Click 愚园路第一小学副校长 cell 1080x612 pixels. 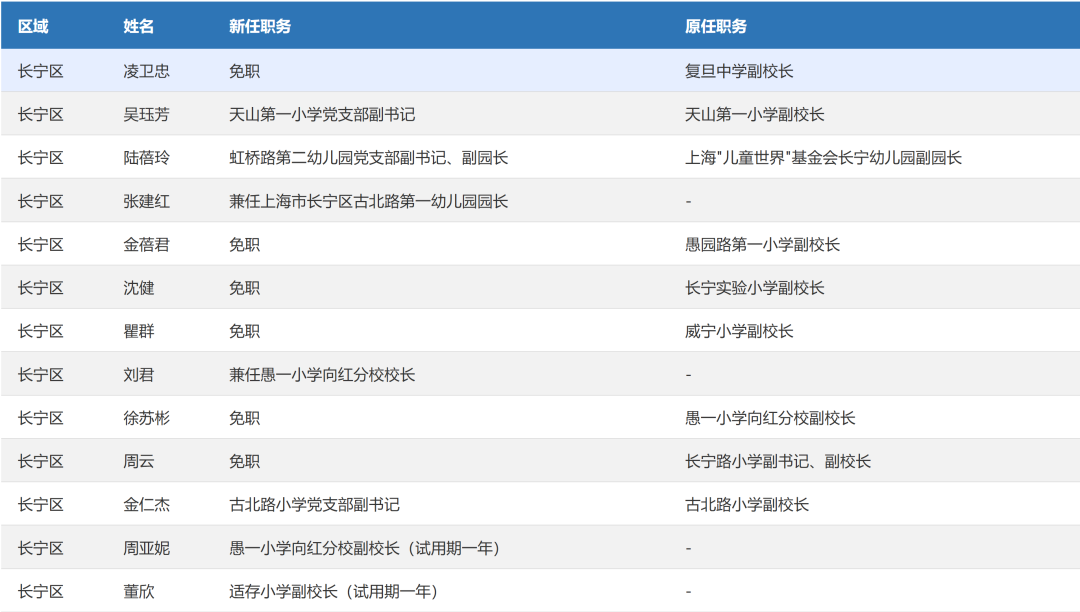tap(762, 244)
